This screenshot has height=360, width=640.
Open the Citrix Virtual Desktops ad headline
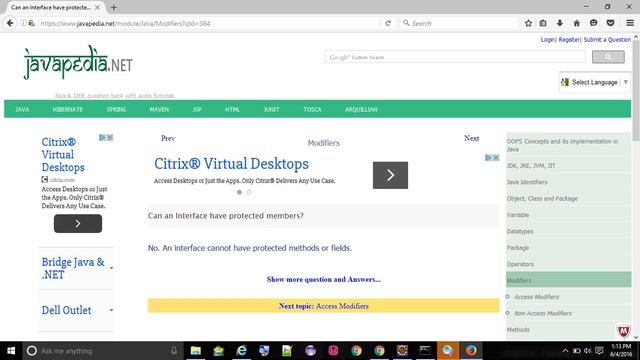coord(231,164)
